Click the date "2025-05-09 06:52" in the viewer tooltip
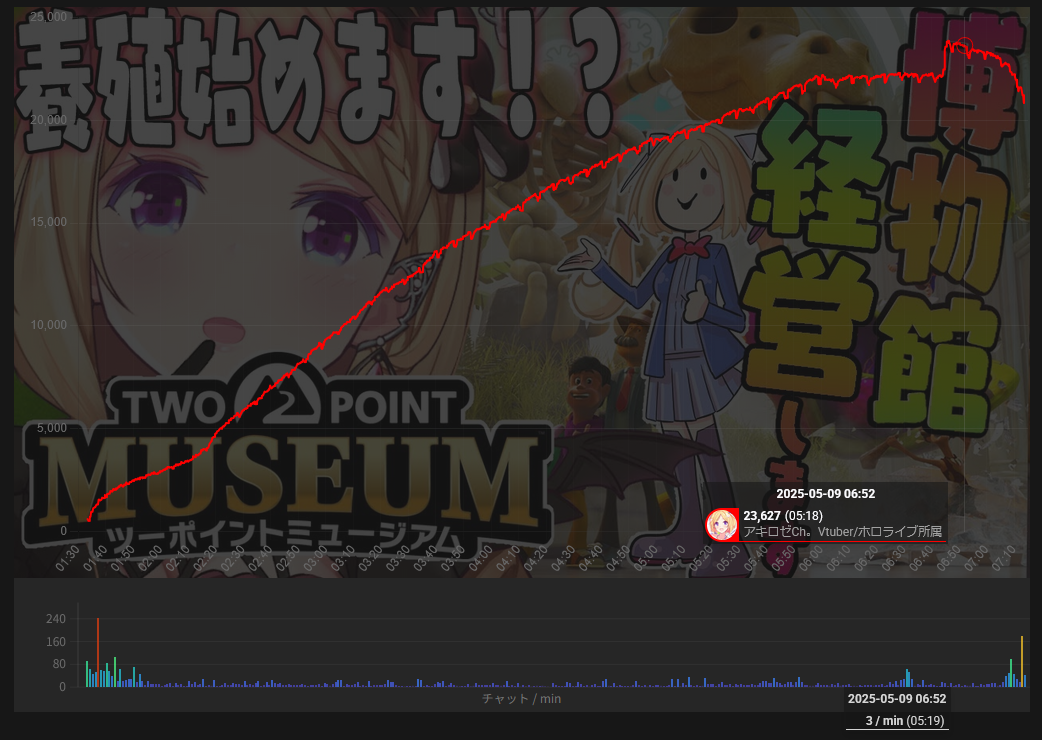Viewport: 1042px width, 740px height. point(825,494)
